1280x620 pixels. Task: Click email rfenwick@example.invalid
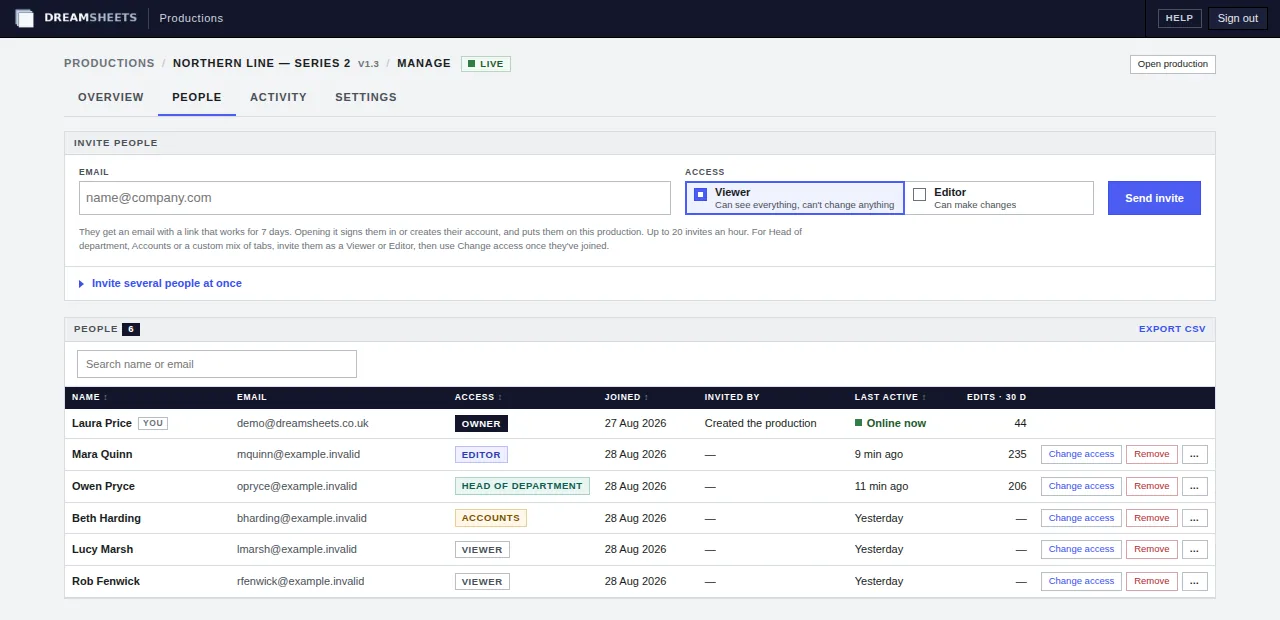pyautogui.click(x=300, y=581)
